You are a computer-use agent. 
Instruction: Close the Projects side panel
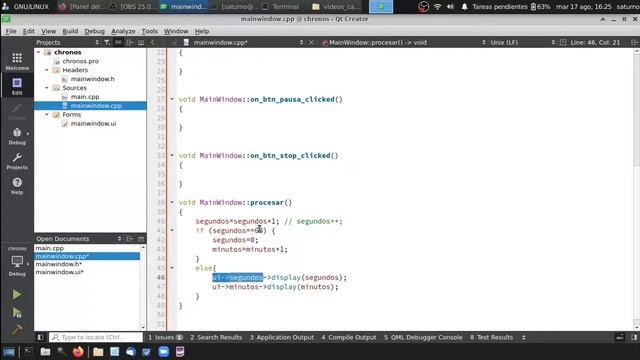[141, 42]
